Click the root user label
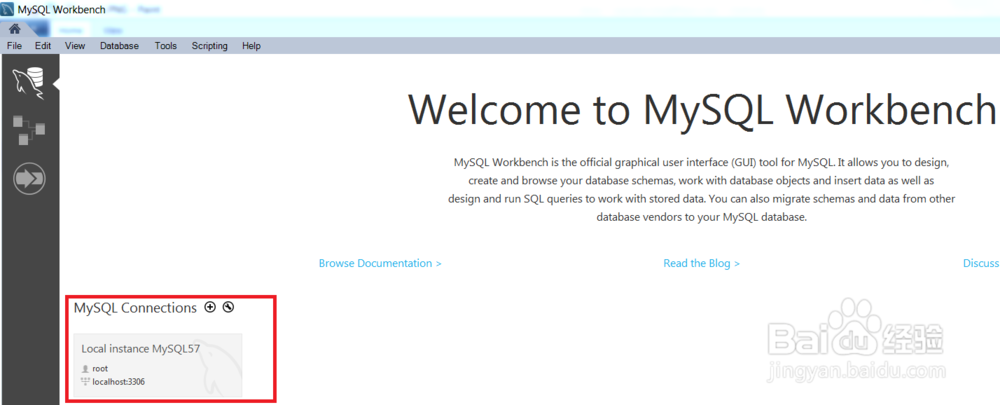The image size is (1000, 405). 100,369
